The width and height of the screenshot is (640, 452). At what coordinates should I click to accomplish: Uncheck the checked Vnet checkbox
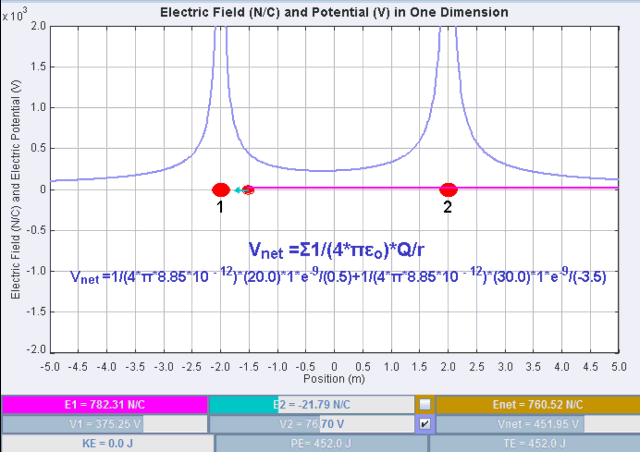point(426,424)
